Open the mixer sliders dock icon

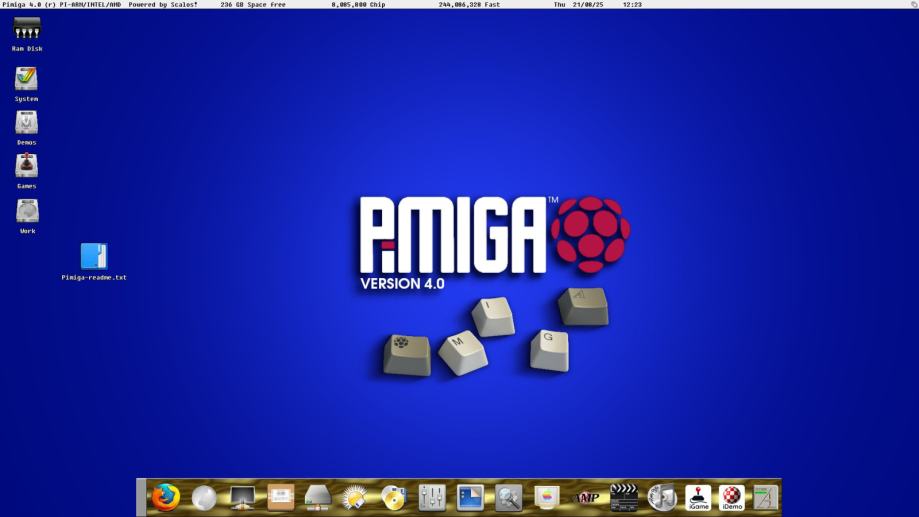[432, 498]
